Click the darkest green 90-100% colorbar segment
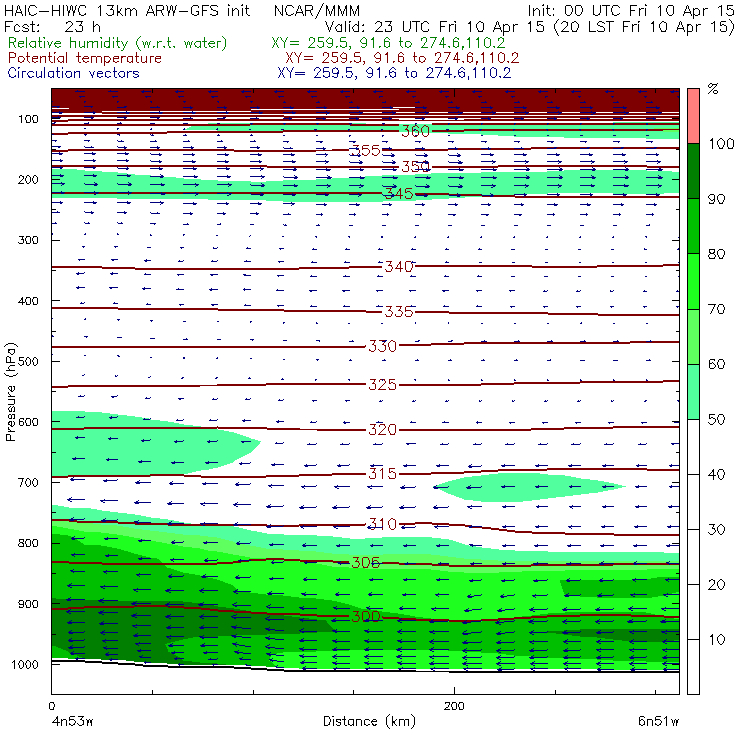 [x=693, y=171]
